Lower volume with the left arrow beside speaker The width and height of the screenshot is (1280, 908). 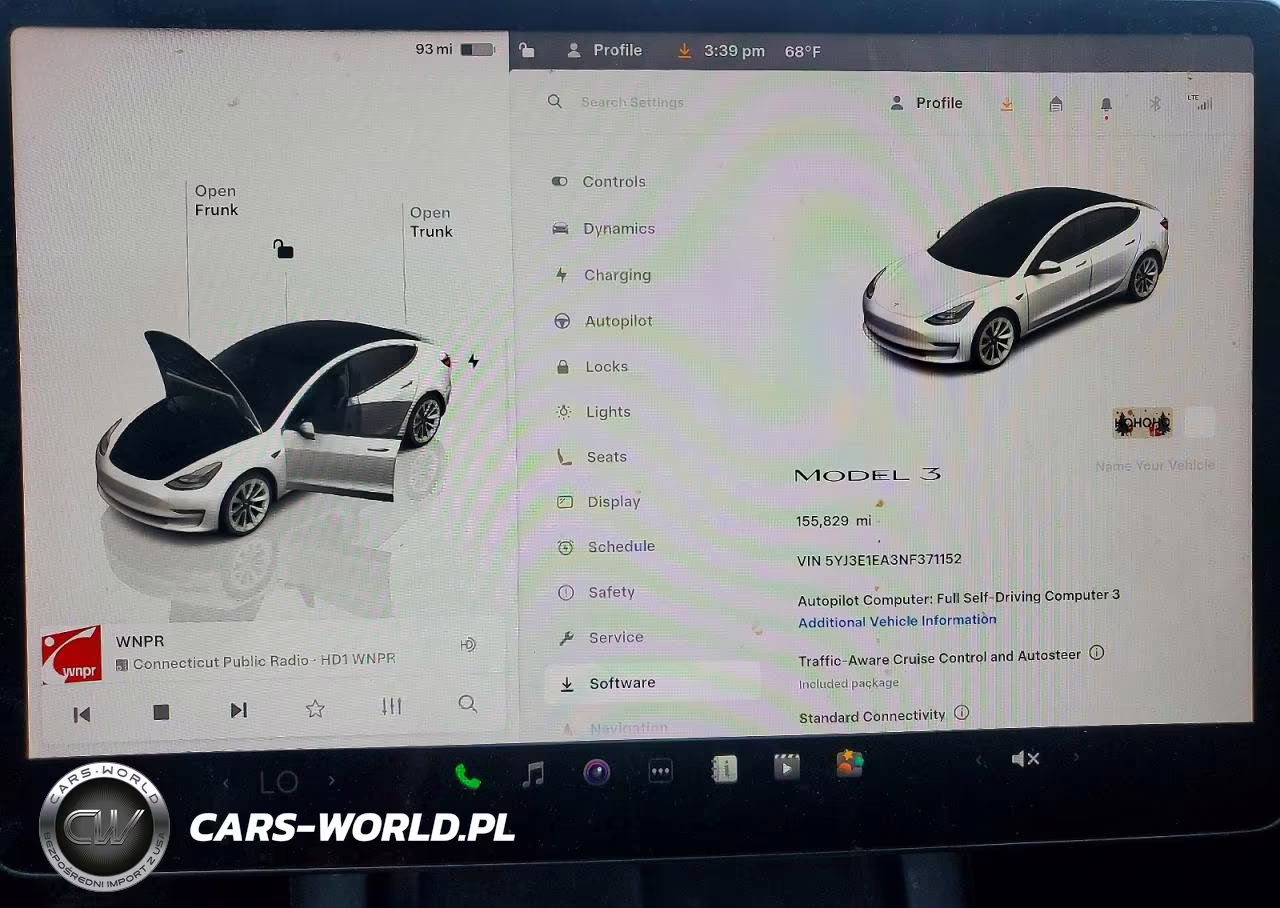click(x=980, y=761)
